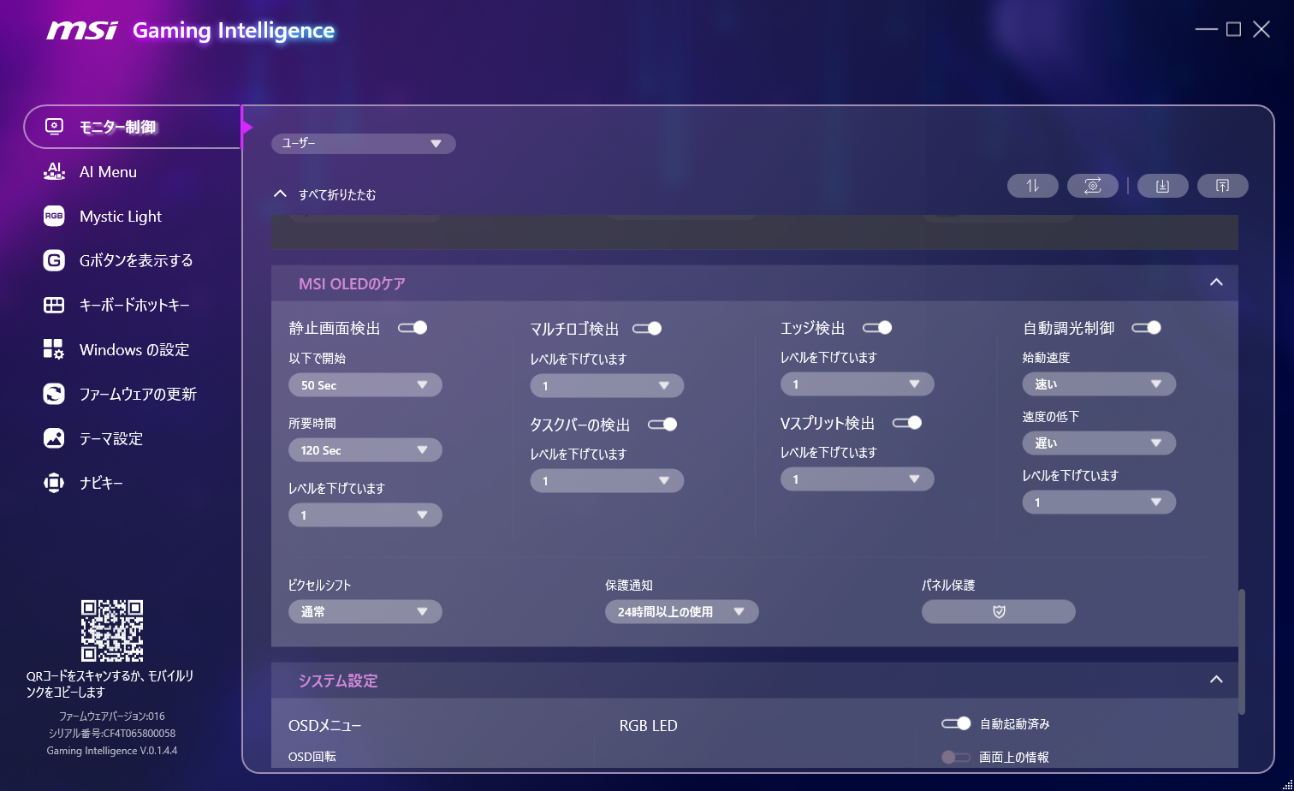Click the QR code mobile link instruction text

point(110,684)
